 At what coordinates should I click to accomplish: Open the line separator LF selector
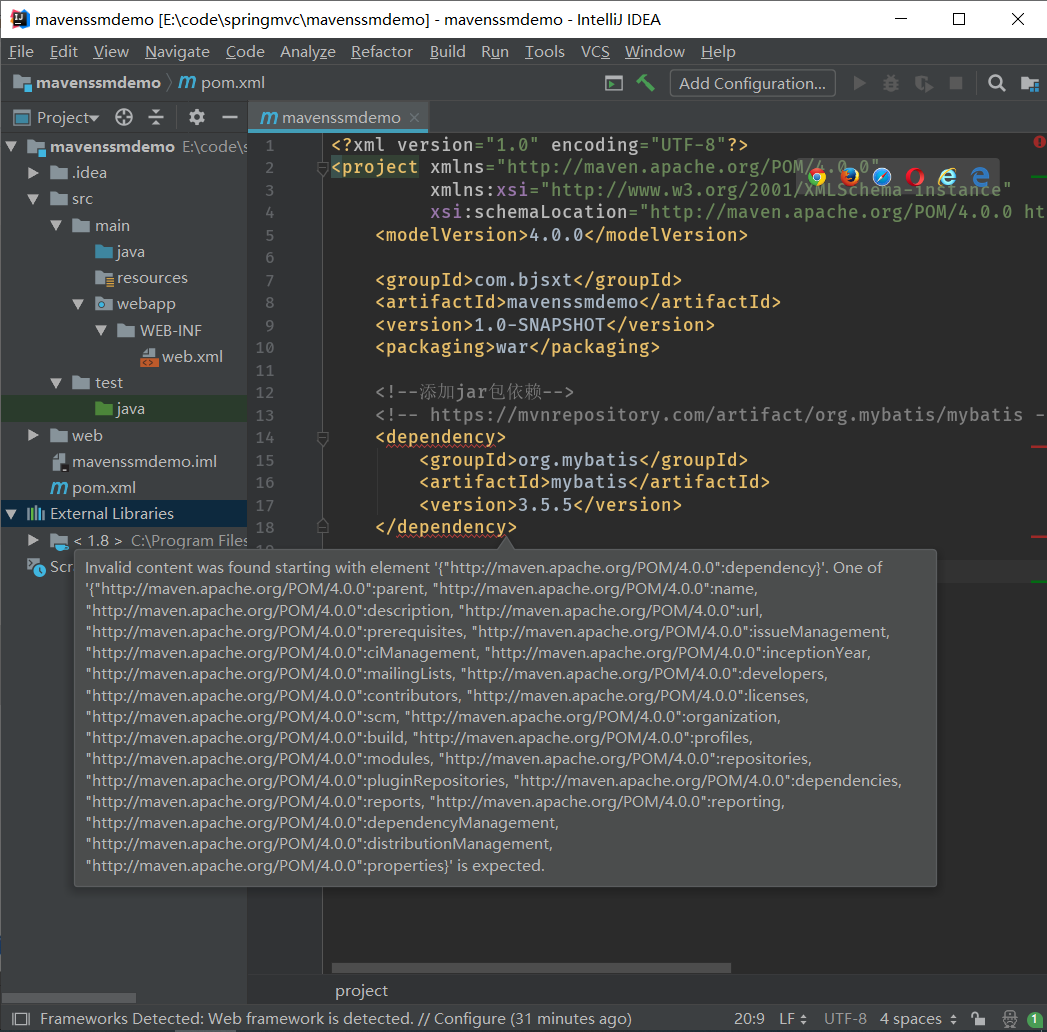pos(793,1019)
